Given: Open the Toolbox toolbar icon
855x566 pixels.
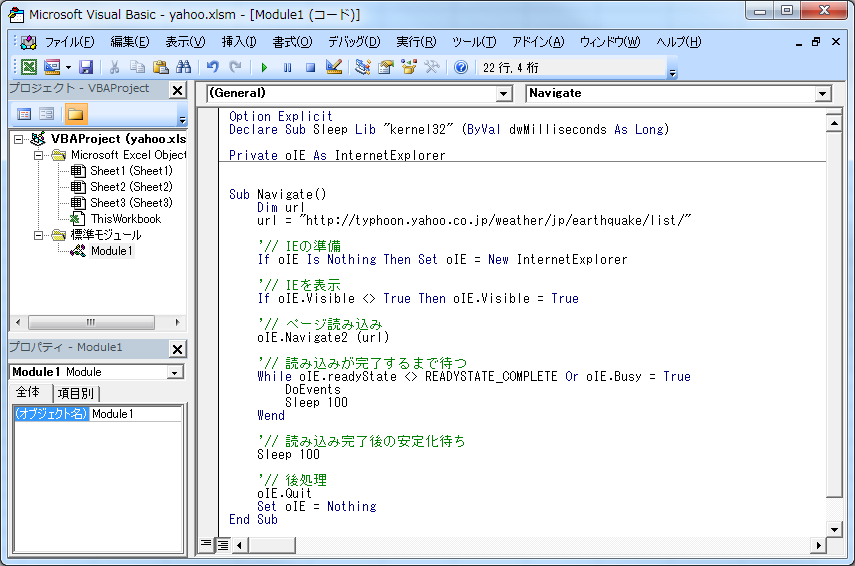Looking at the screenshot, I should [x=431, y=67].
